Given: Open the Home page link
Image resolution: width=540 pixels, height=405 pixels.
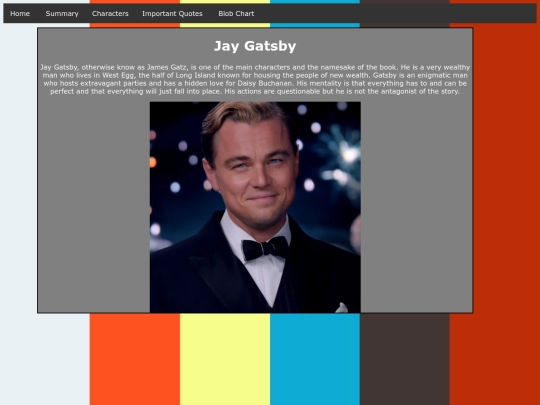Looking at the screenshot, I should click(x=20, y=14).
